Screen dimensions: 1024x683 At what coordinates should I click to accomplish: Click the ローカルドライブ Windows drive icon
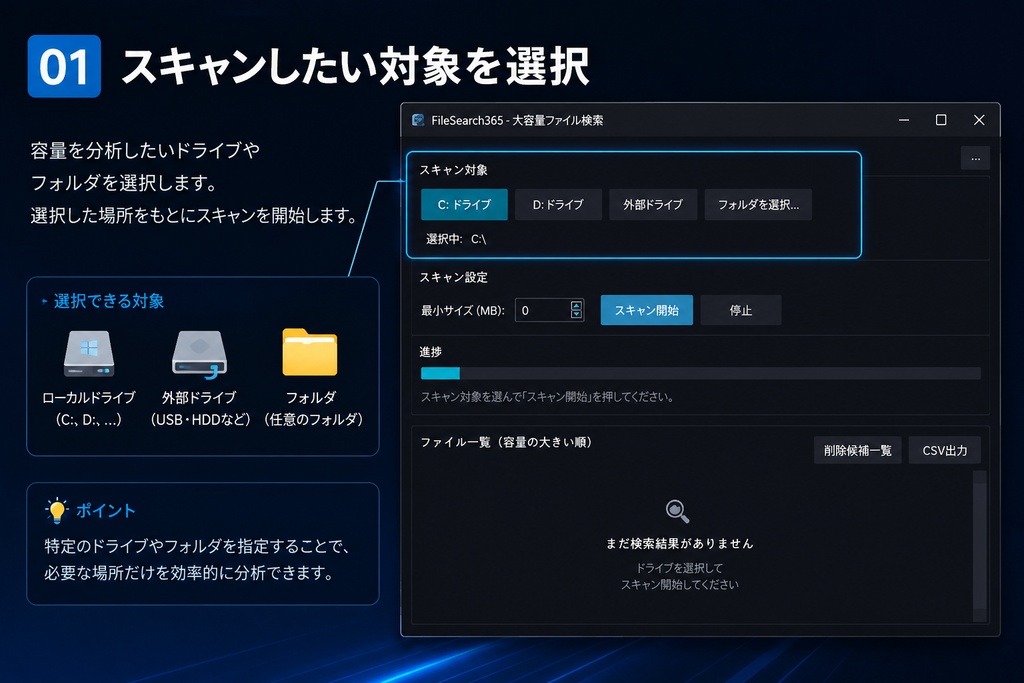pyautogui.click(x=89, y=353)
